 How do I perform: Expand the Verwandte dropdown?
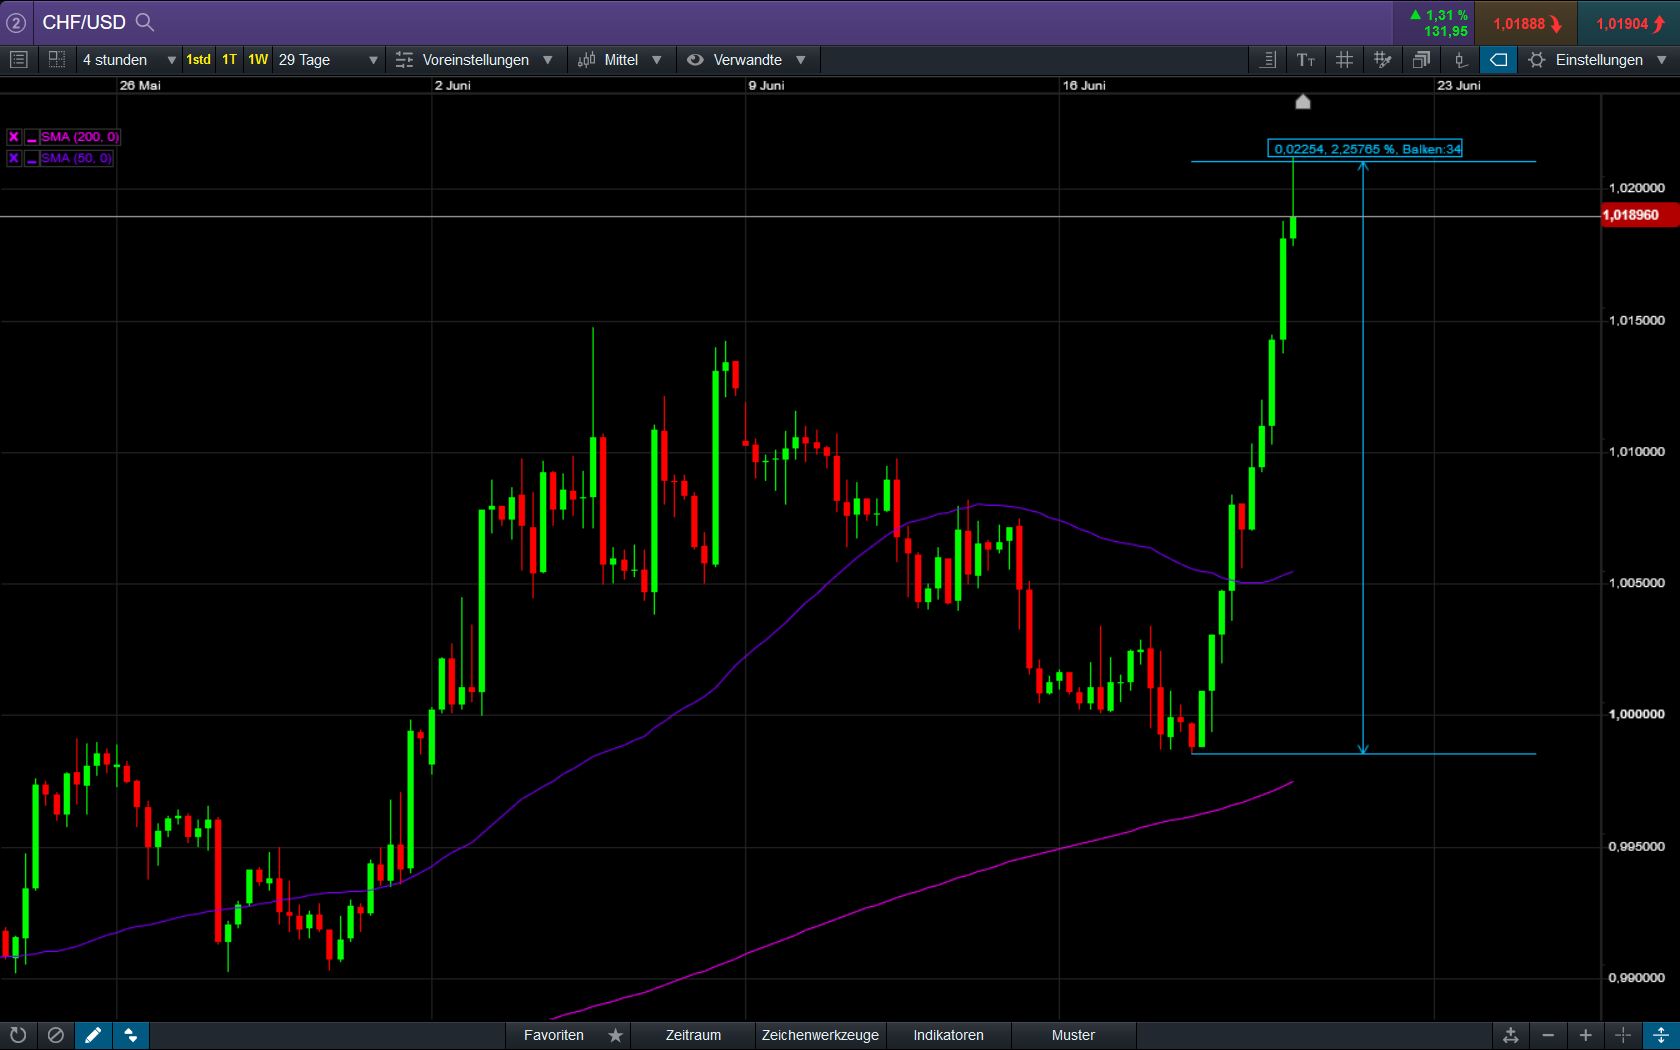(747, 60)
